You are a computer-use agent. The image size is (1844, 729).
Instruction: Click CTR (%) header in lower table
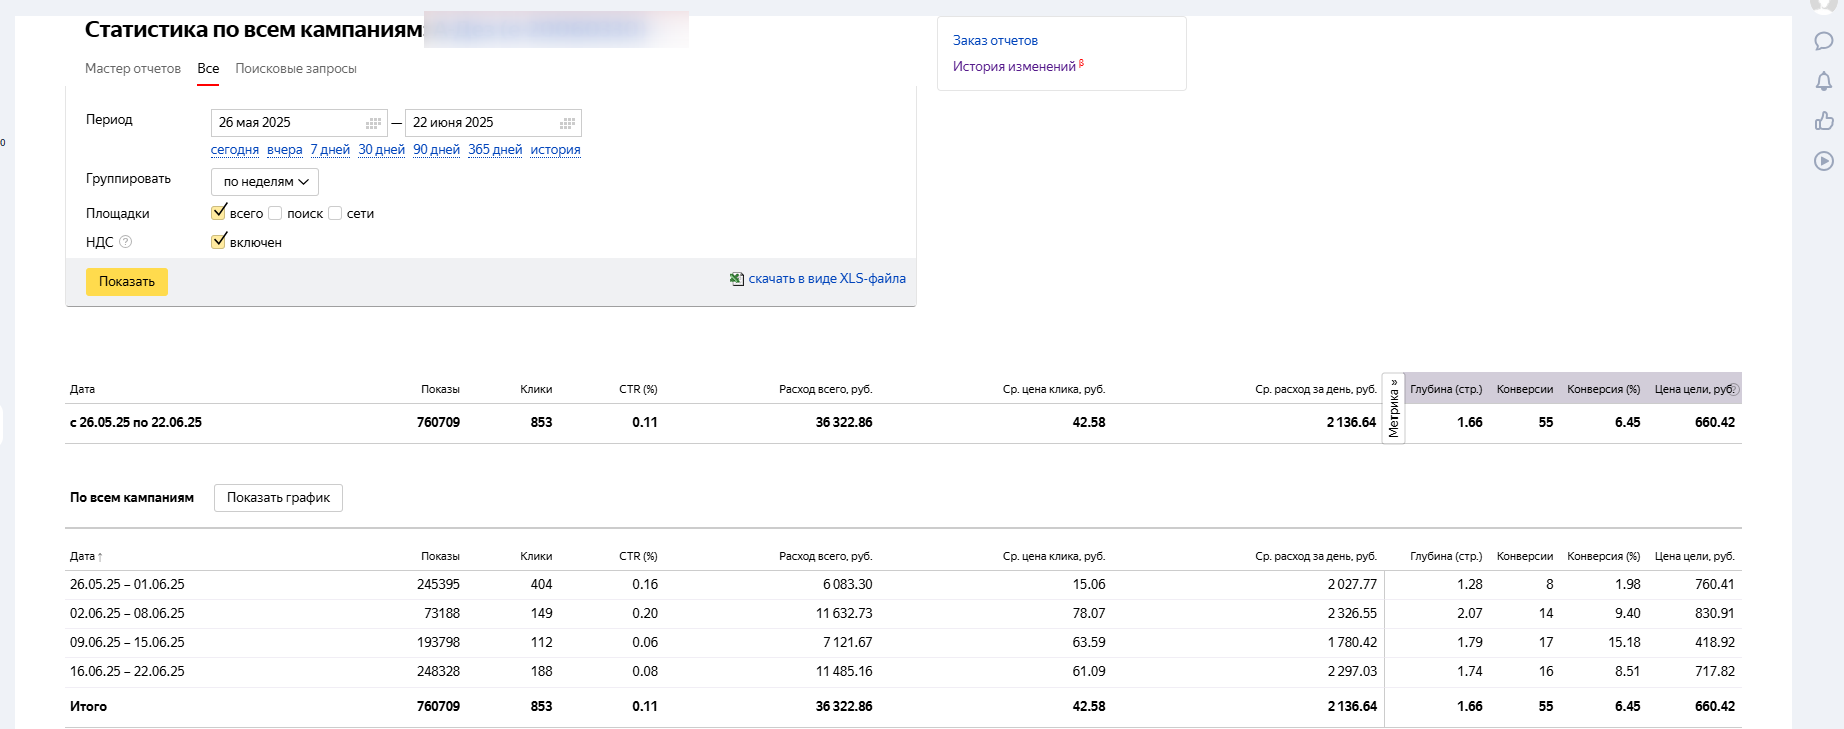coord(638,556)
